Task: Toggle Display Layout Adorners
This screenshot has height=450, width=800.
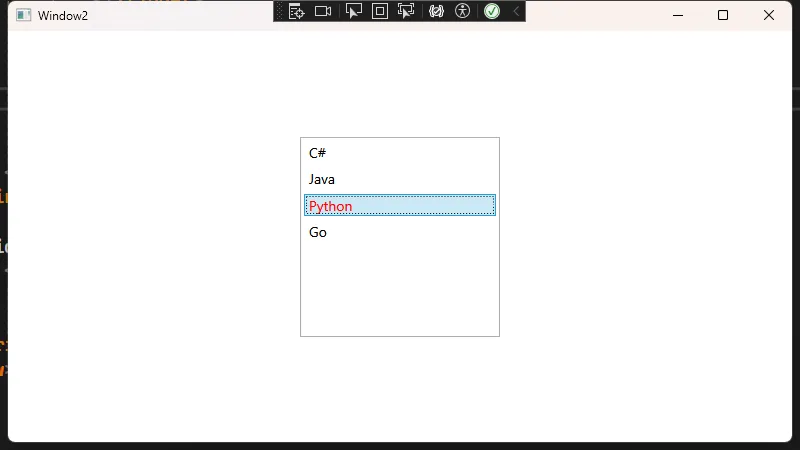Action: click(379, 11)
